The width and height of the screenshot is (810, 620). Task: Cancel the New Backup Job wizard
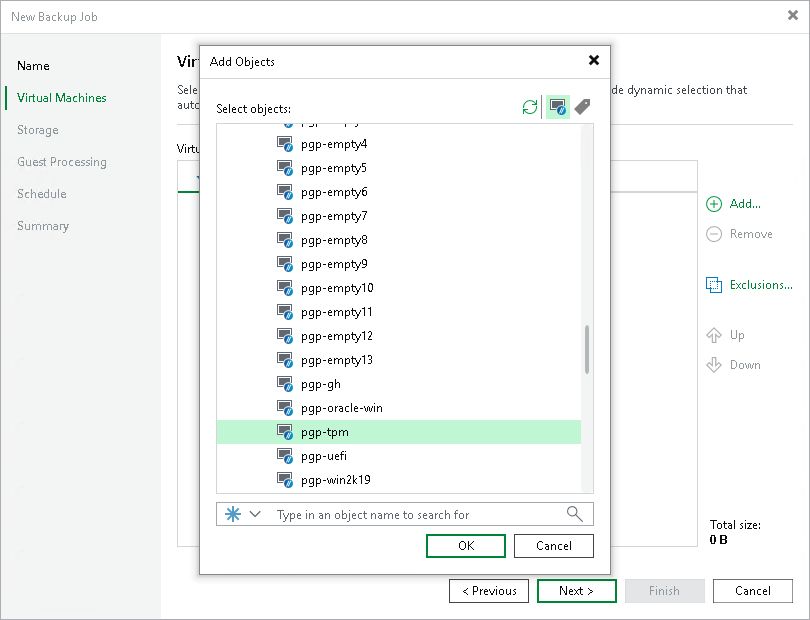[x=753, y=591]
